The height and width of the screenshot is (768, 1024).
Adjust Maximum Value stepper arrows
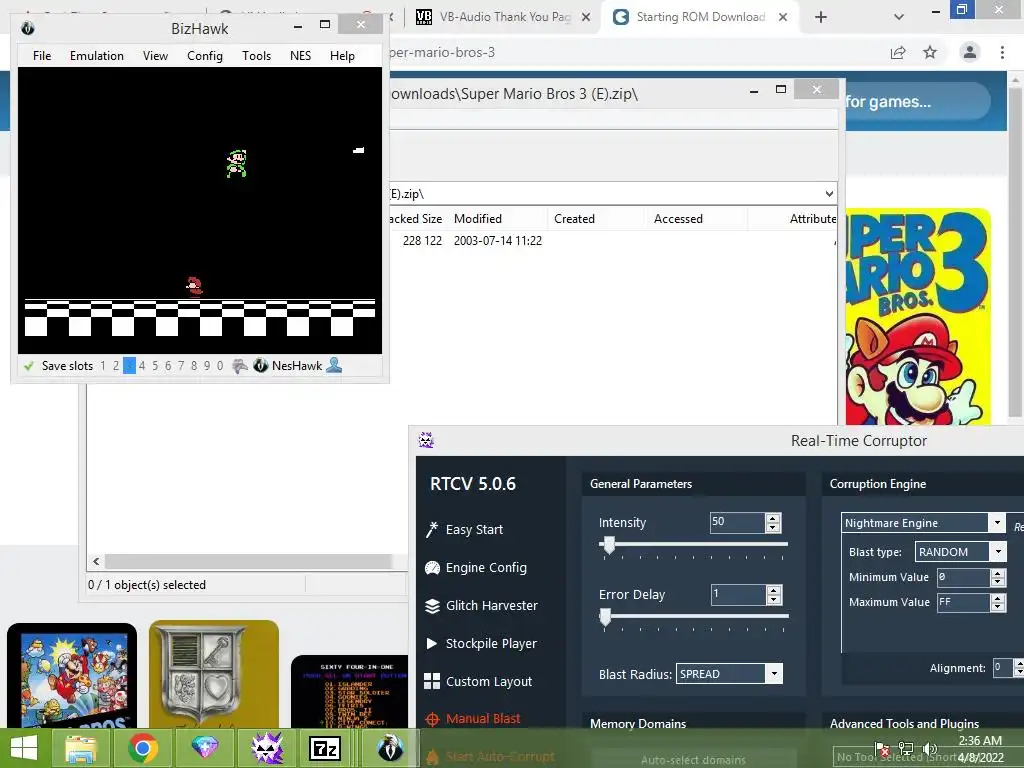998,602
